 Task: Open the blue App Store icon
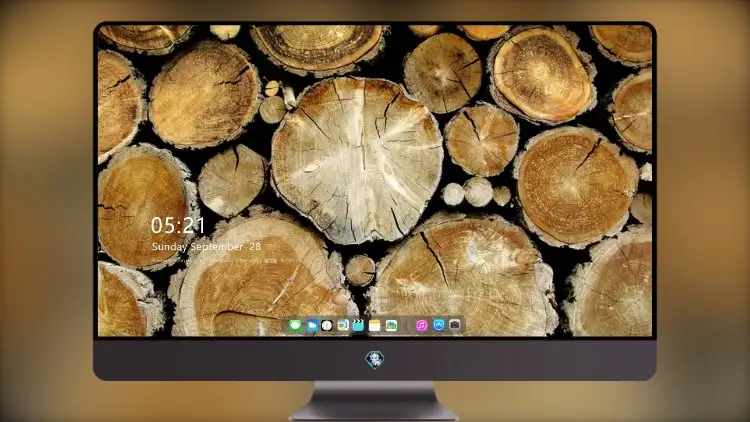click(x=439, y=325)
